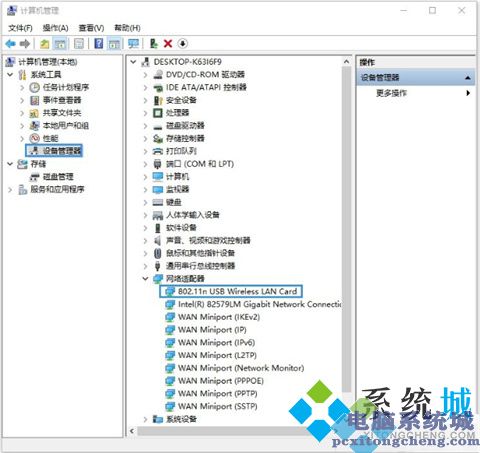Open the 查看(V) menu

91,28
